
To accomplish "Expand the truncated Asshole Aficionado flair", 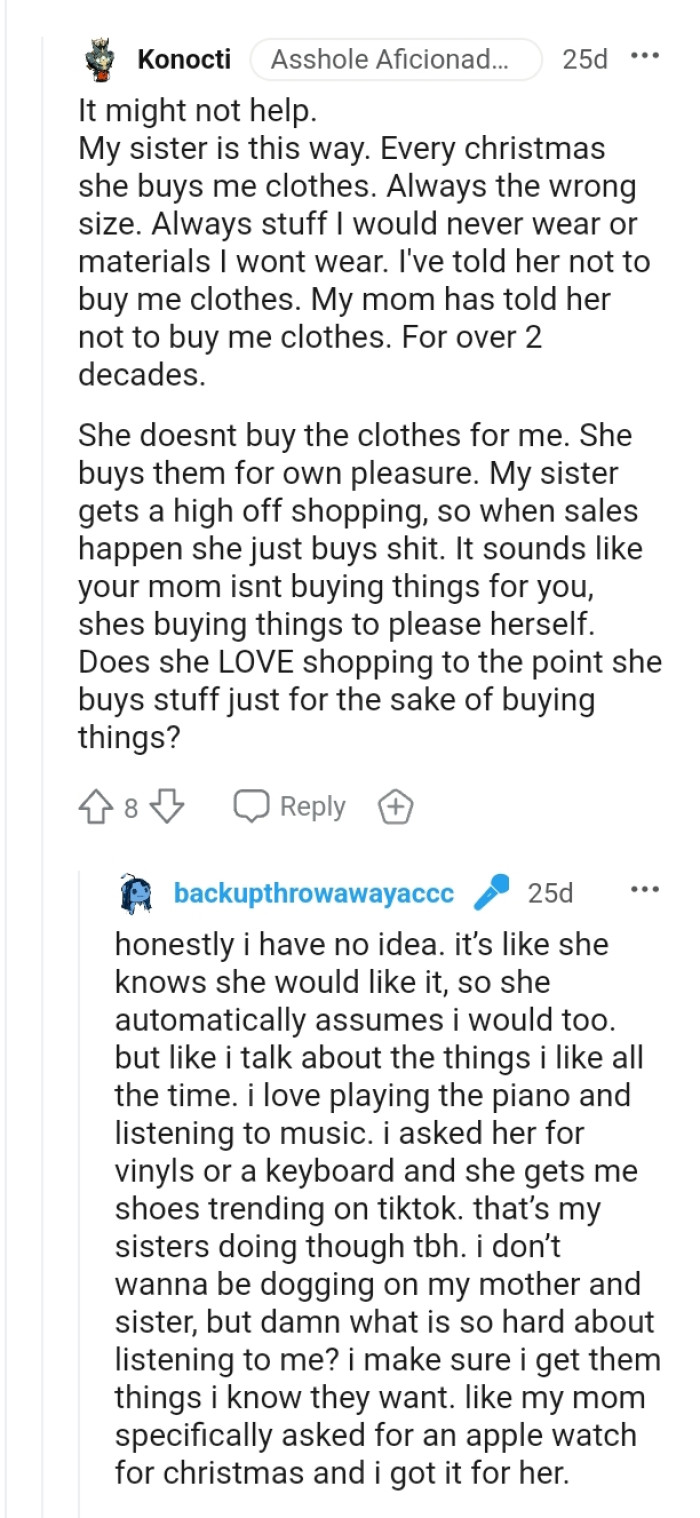I will [x=396, y=59].
